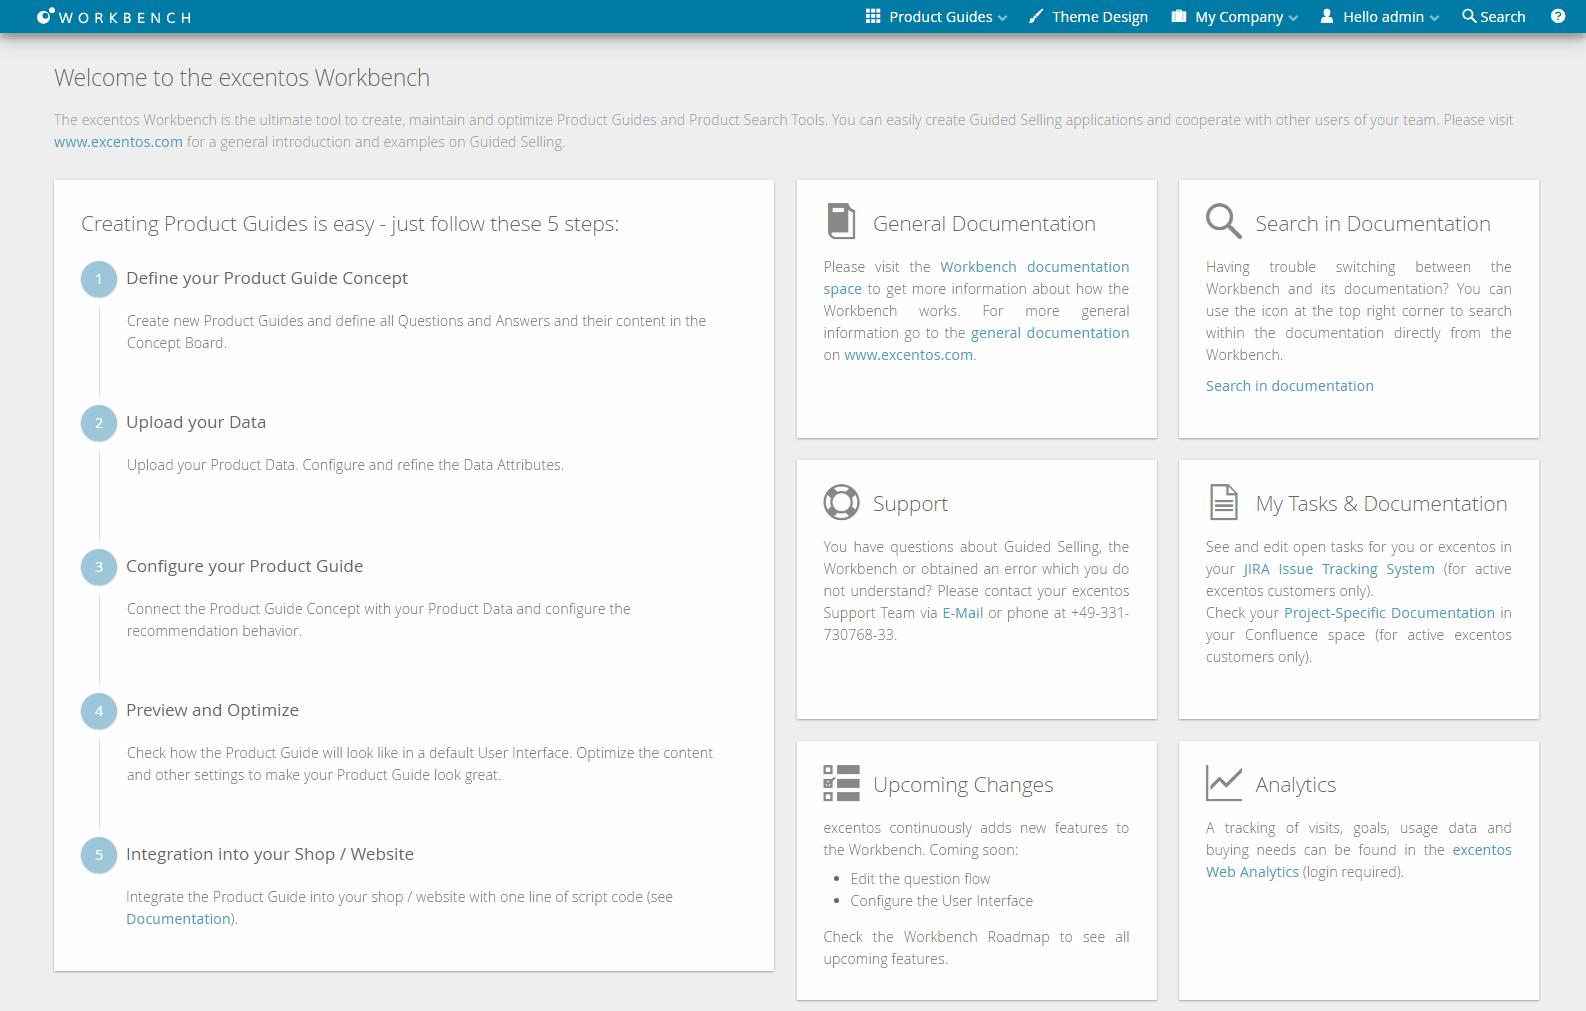The height and width of the screenshot is (1011, 1586).
Task: Click the My Company briefcase icon
Action: pyautogui.click(x=1179, y=16)
